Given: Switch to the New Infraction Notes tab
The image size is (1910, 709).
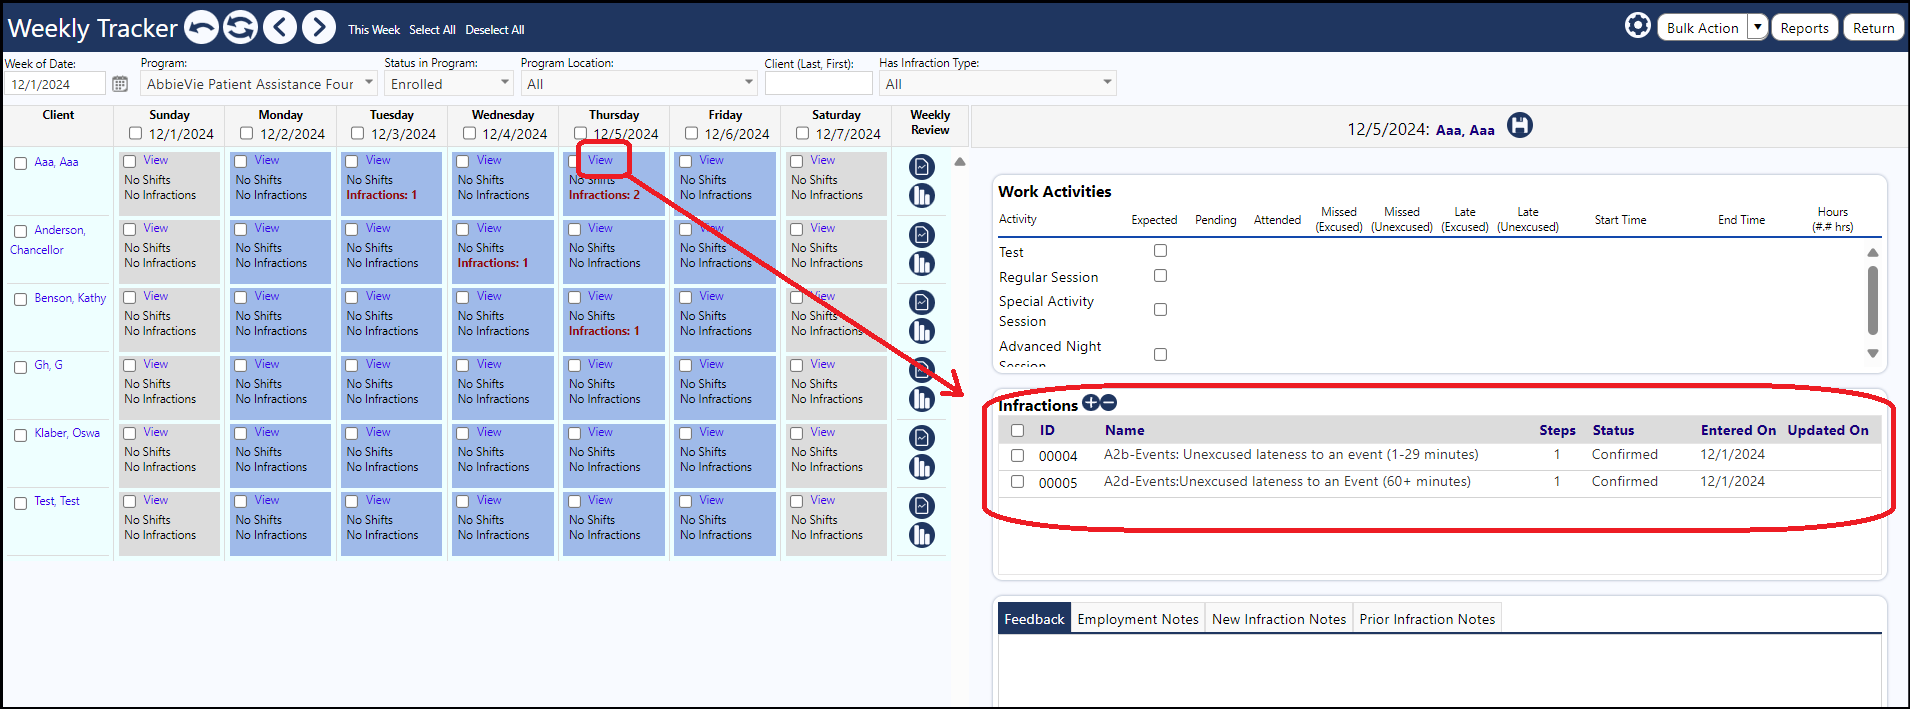Looking at the screenshot, I should coord(1279,619).
